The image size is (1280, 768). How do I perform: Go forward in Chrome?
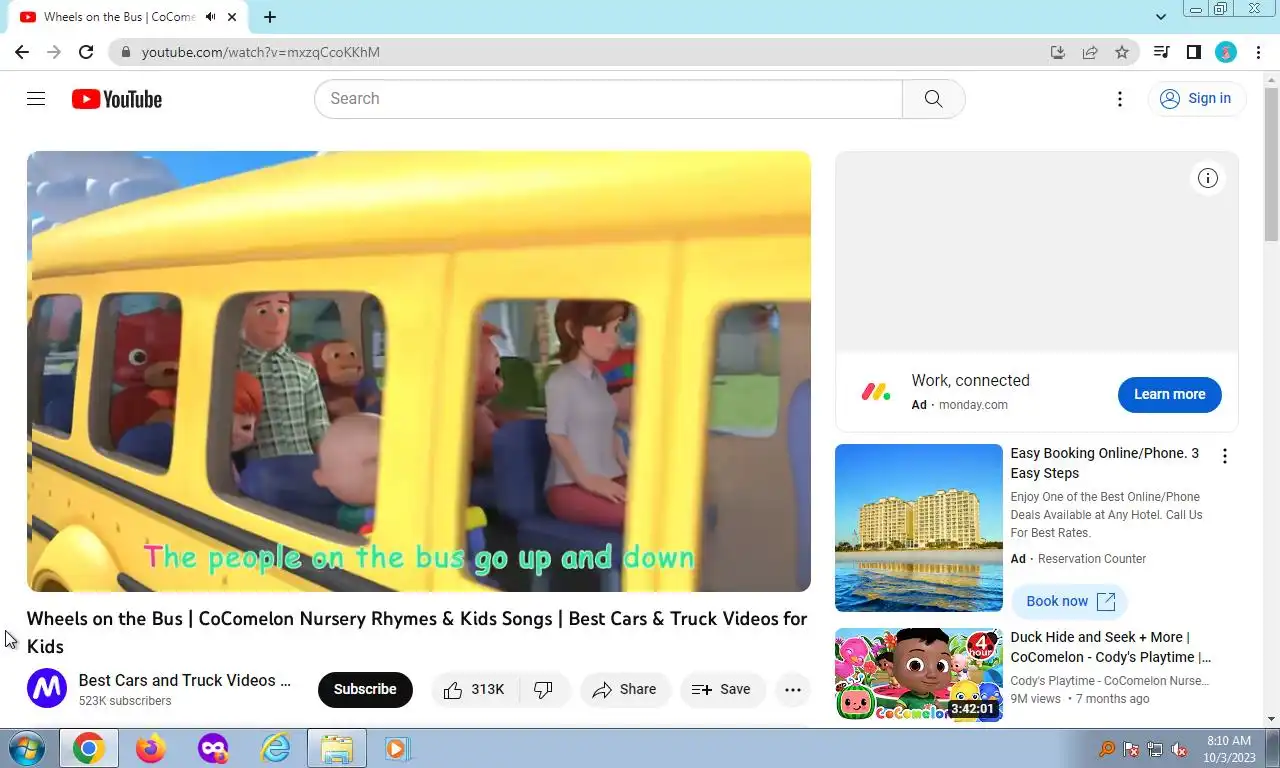(x=54, y=52)
